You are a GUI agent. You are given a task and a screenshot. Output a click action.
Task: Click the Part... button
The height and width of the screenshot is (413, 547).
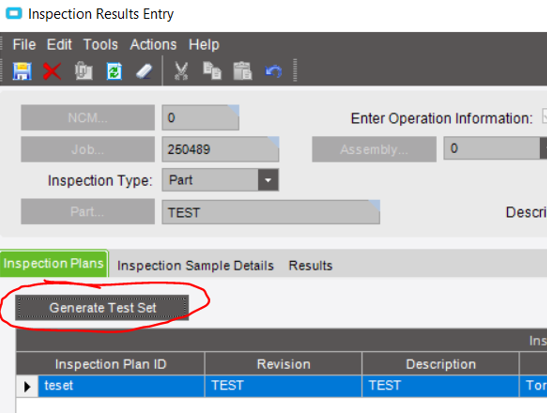click(88, 211)
